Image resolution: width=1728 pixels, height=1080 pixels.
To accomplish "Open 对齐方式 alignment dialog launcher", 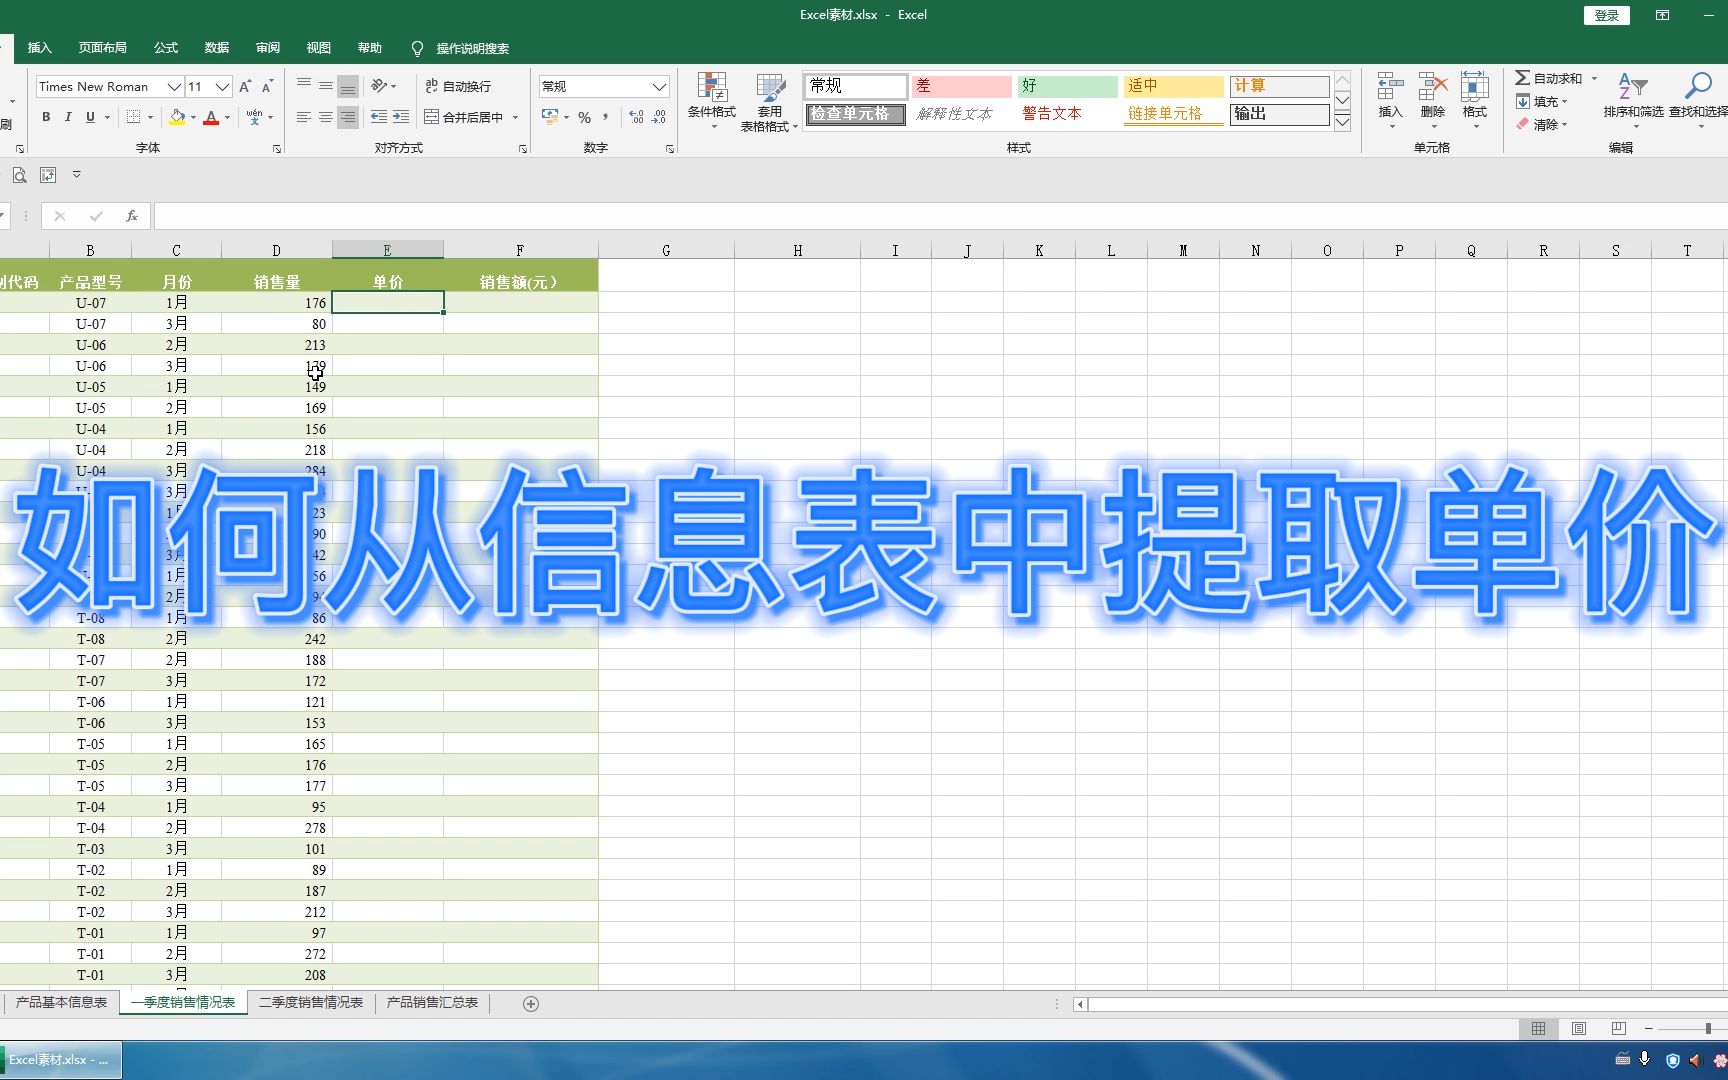I will [x=523, y=149].
